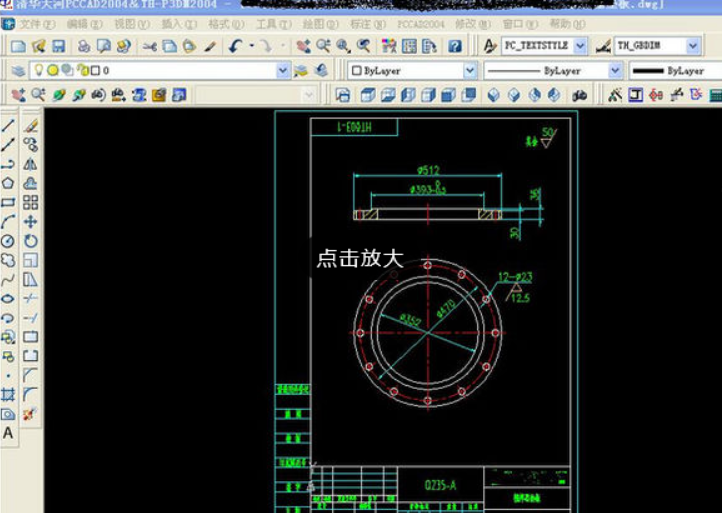Toggle the layer freeze sun icon
This screenshot has height=513, width=723.
click(x=52, y=71)
